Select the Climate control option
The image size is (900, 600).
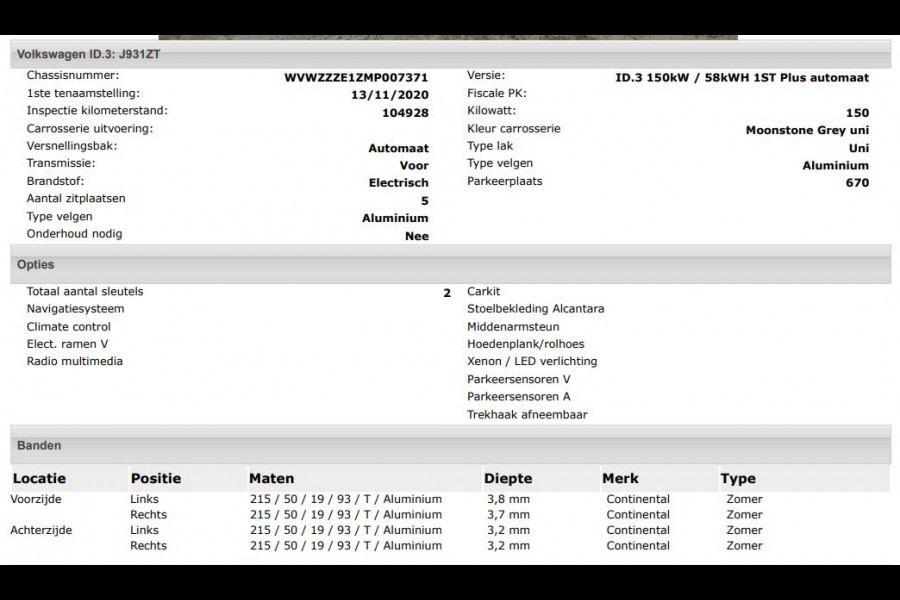pyautogui.click(x=69, y=326)
